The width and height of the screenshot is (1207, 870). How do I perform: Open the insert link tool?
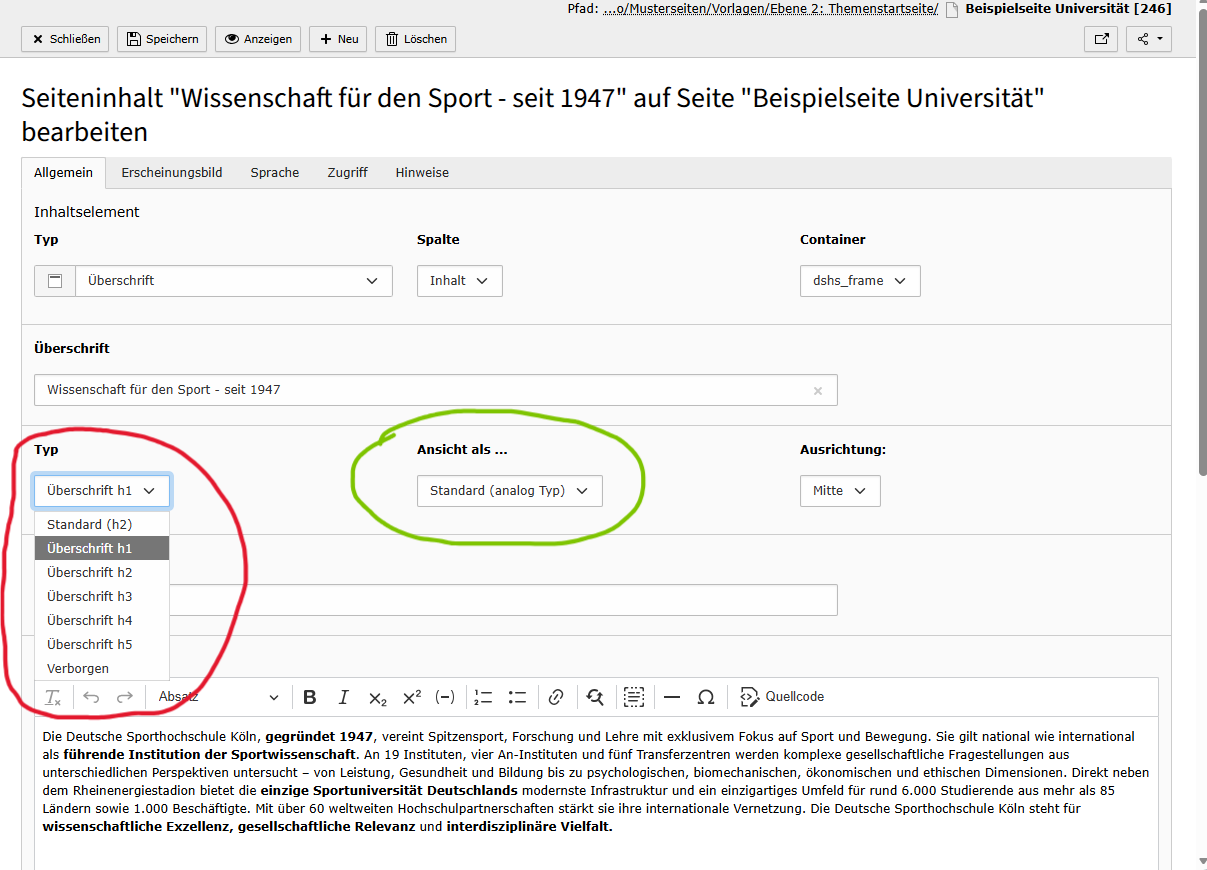click(x=557, y=697)
